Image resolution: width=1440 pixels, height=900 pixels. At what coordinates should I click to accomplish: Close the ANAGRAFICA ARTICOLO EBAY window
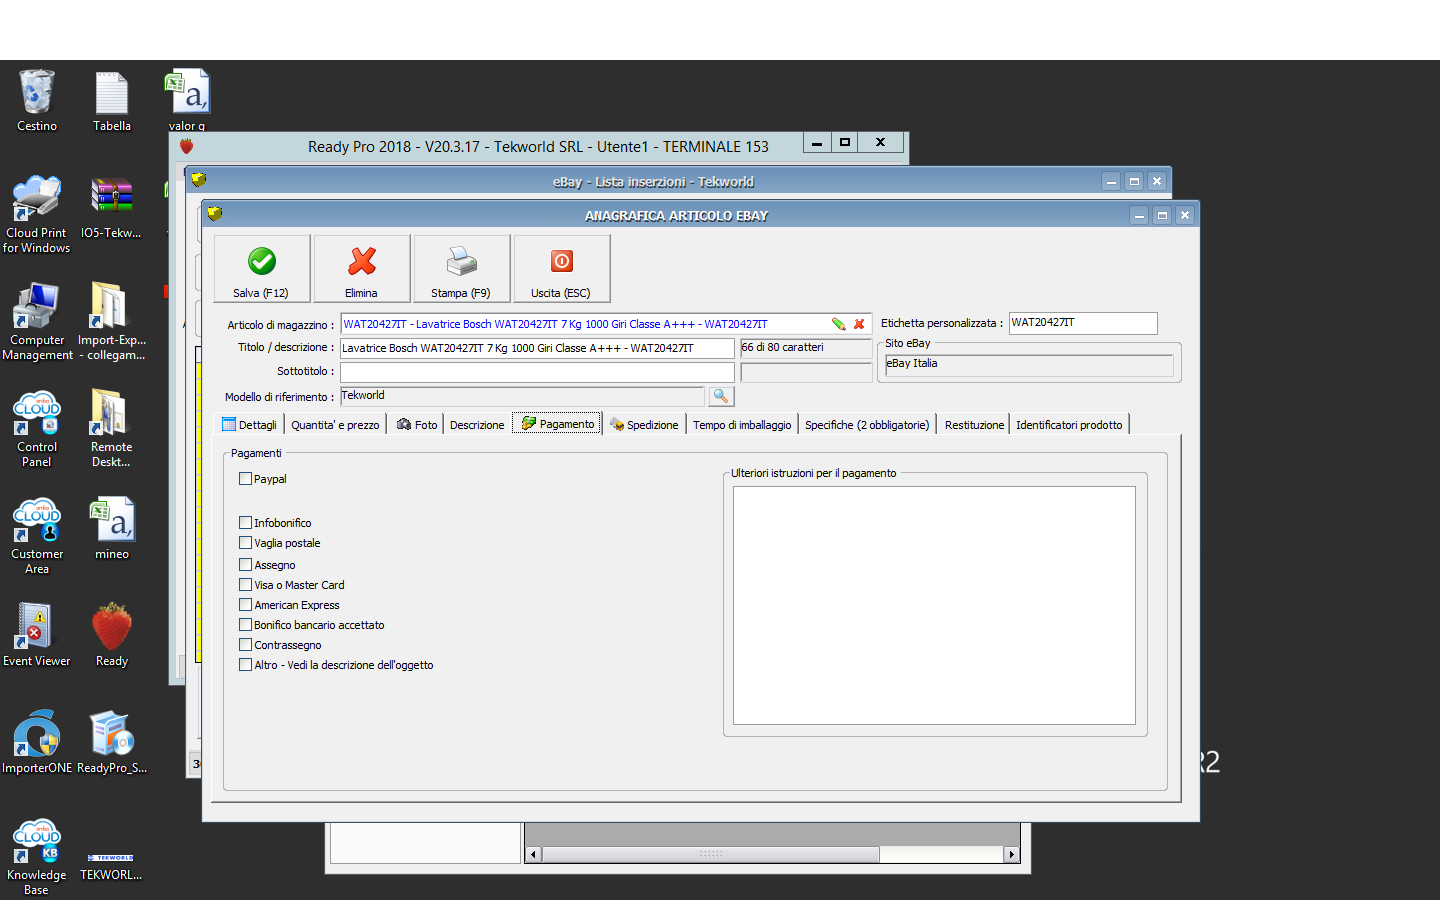[x=1184, y=215]
